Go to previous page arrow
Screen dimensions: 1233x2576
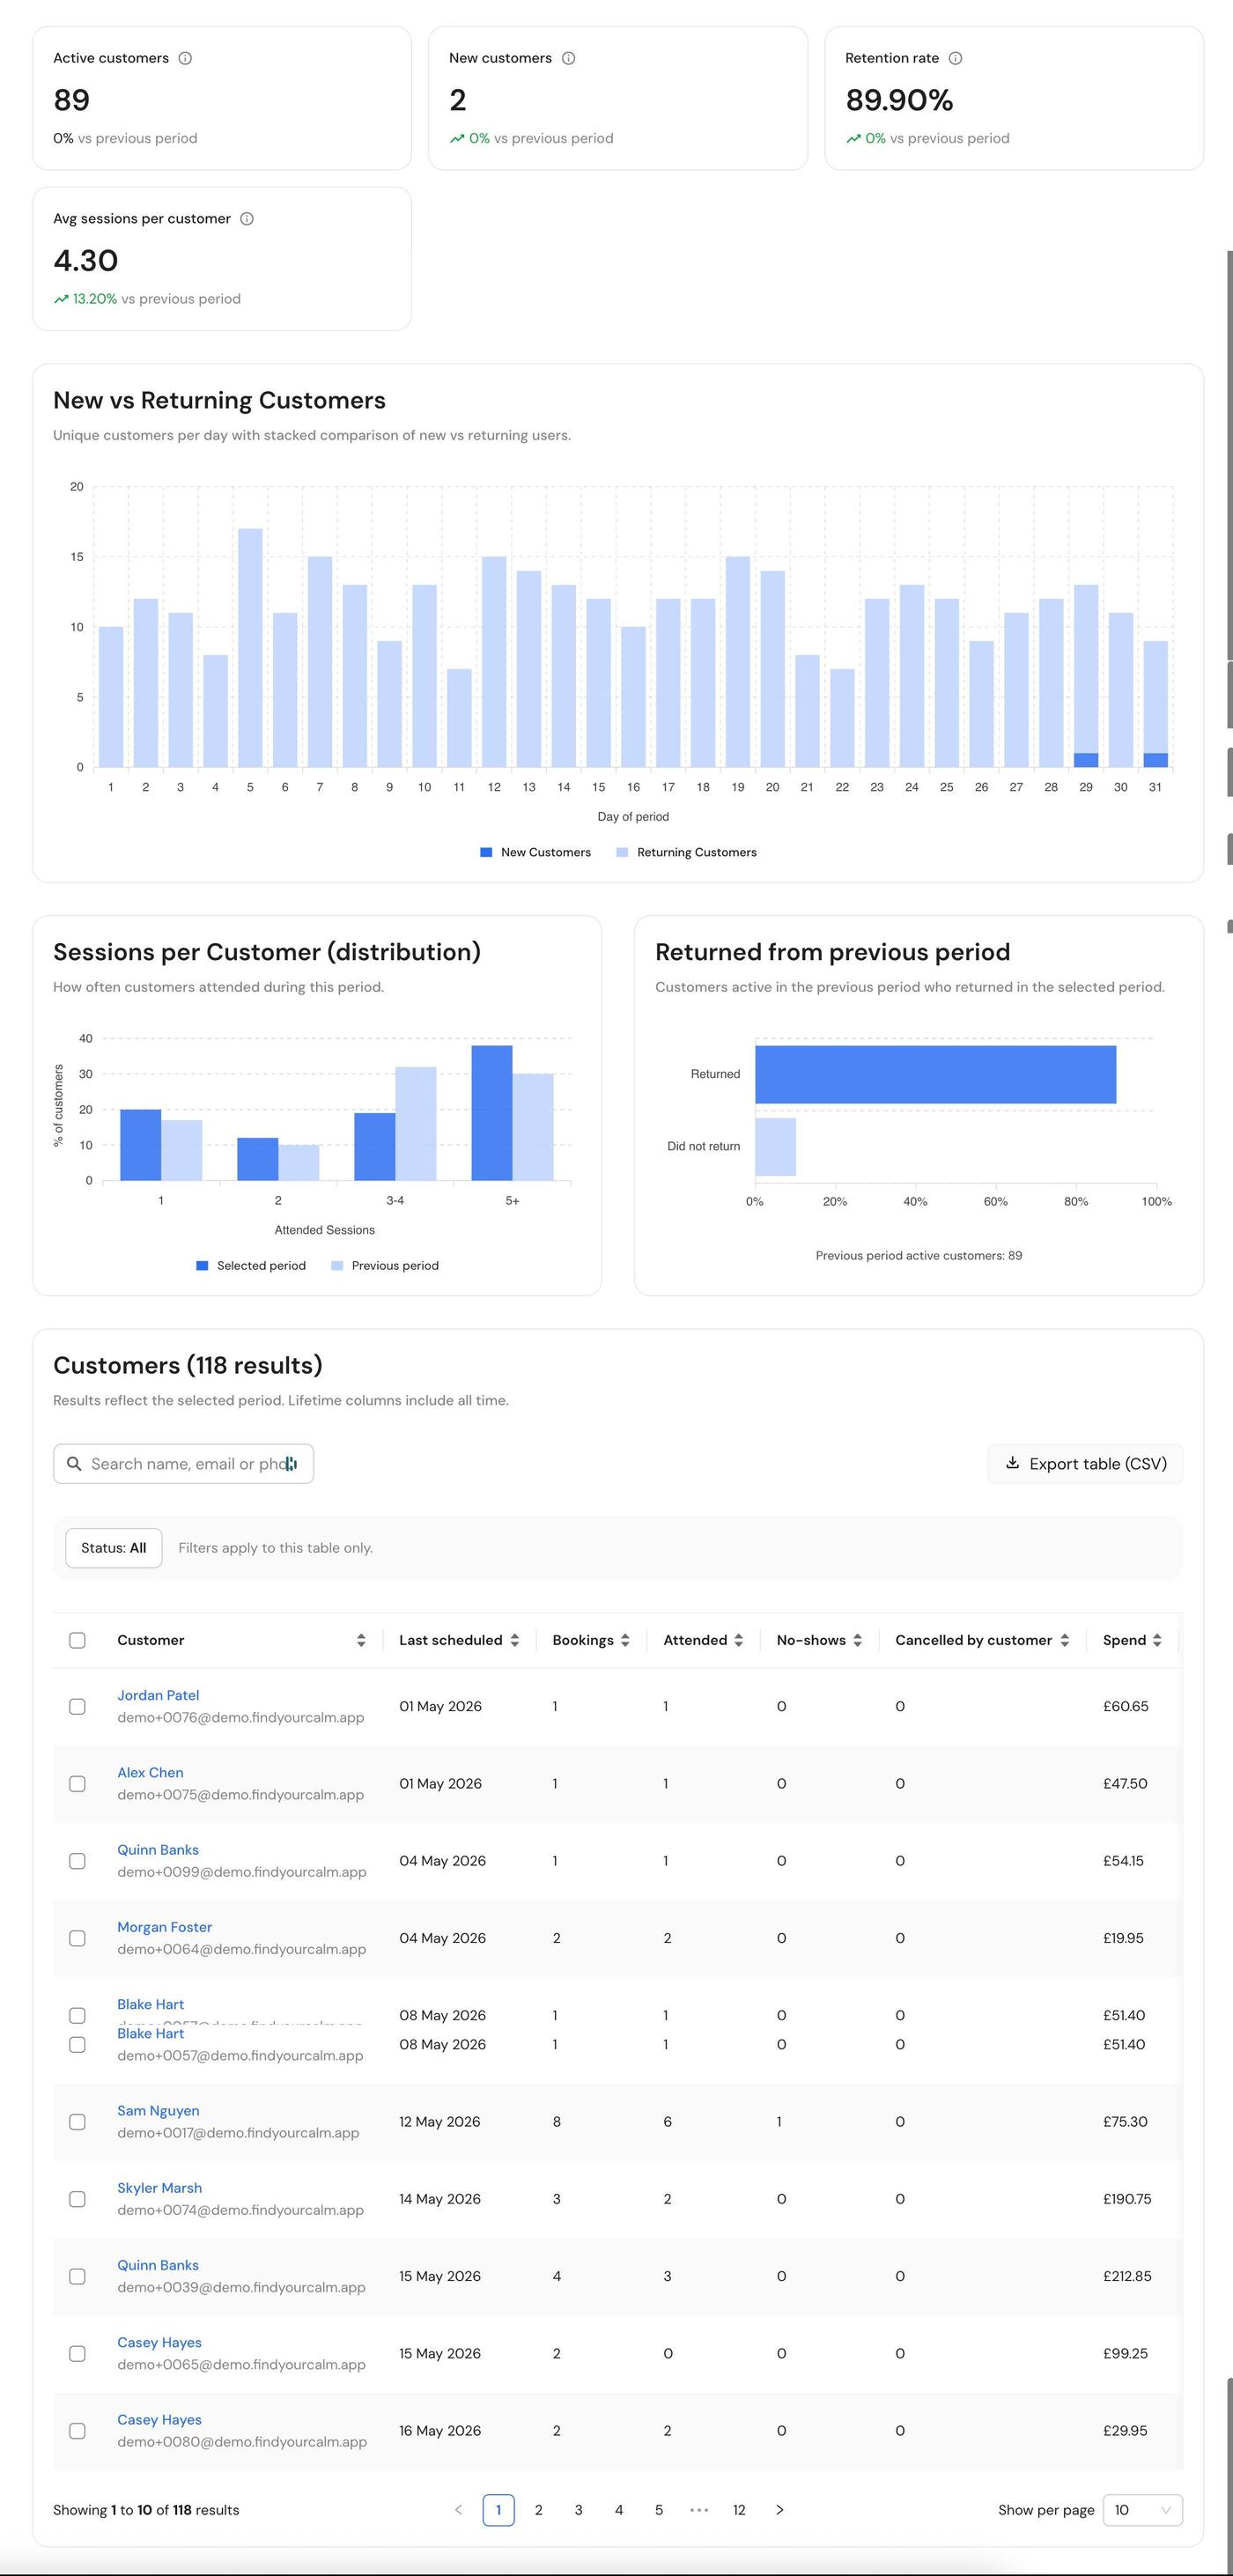tap(458, 2510)
